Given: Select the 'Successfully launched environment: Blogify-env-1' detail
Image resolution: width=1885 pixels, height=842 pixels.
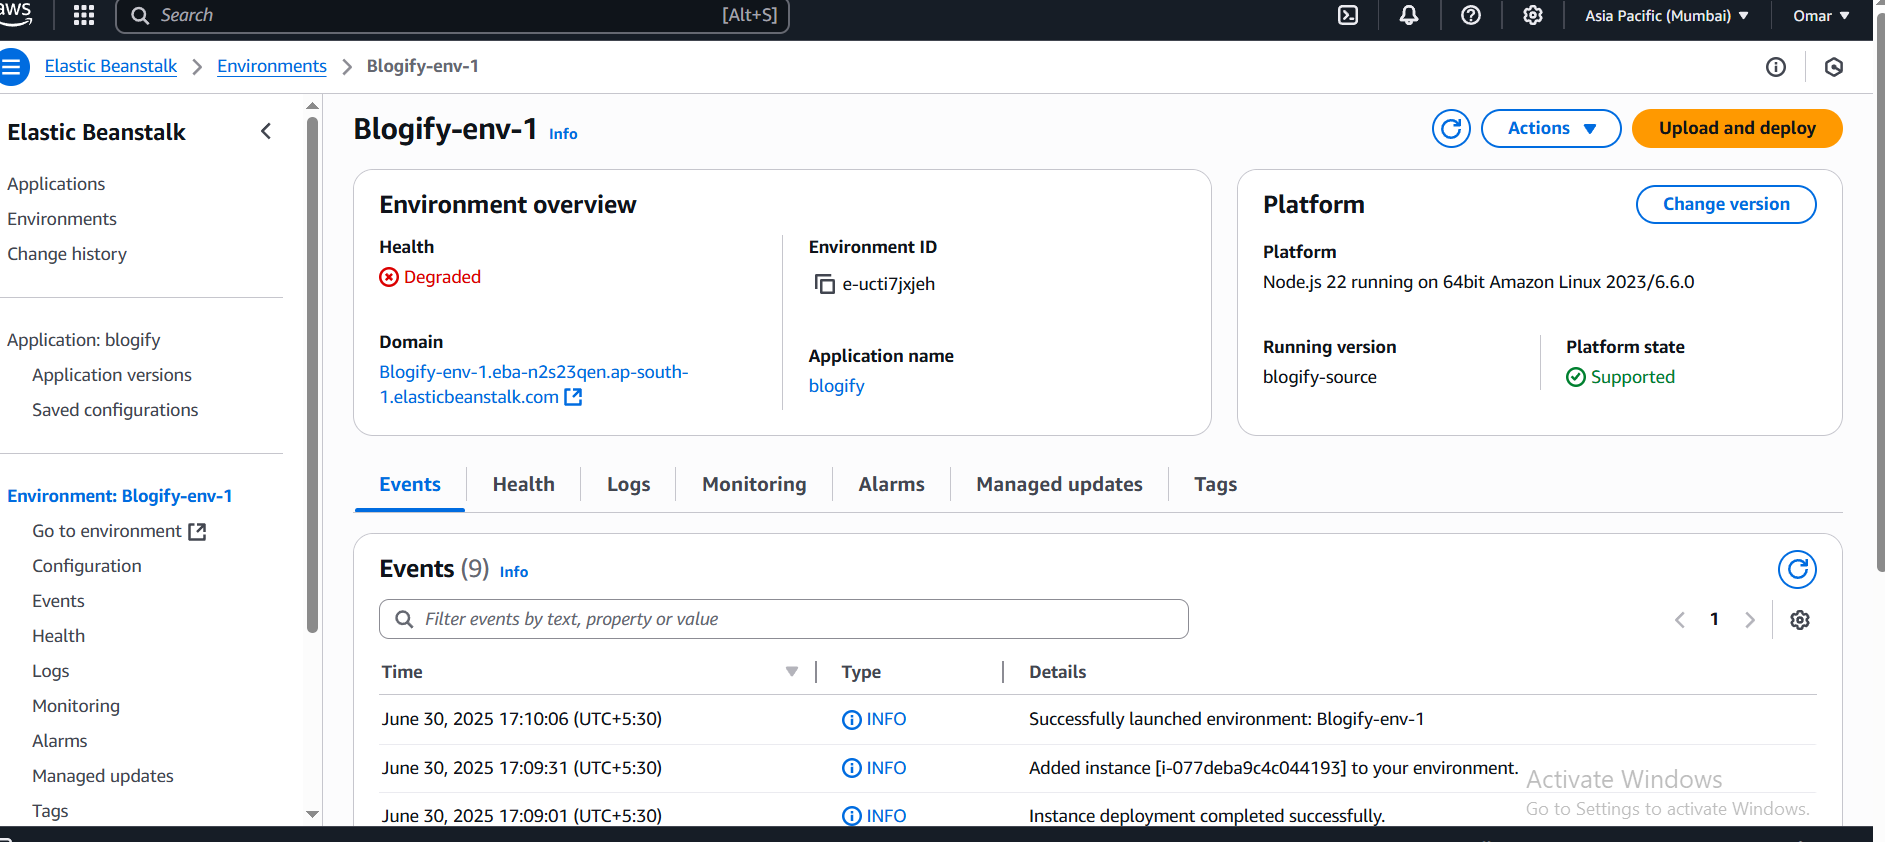Looking at the screenshot, I should tap(1227, 719).
